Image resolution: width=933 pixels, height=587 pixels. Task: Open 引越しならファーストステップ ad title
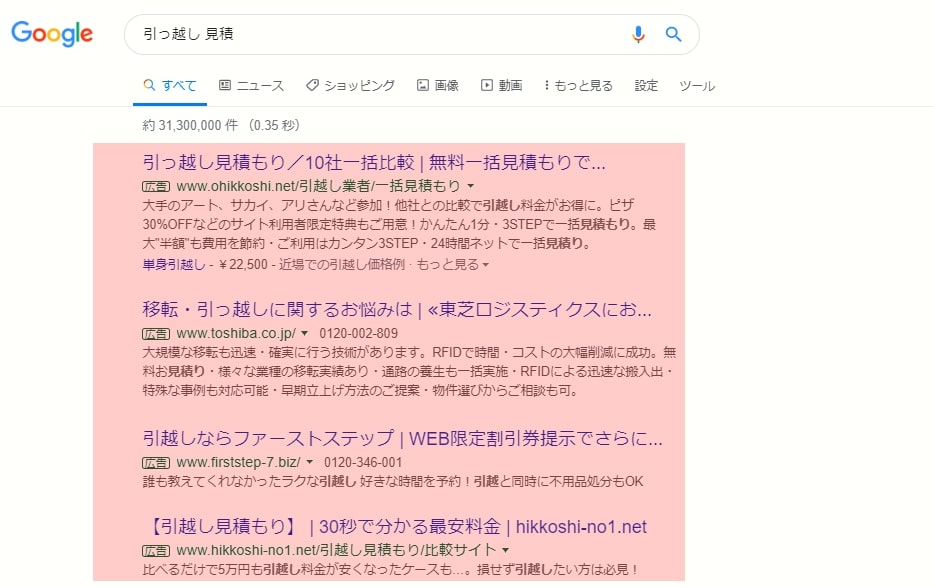coord(402,439)
